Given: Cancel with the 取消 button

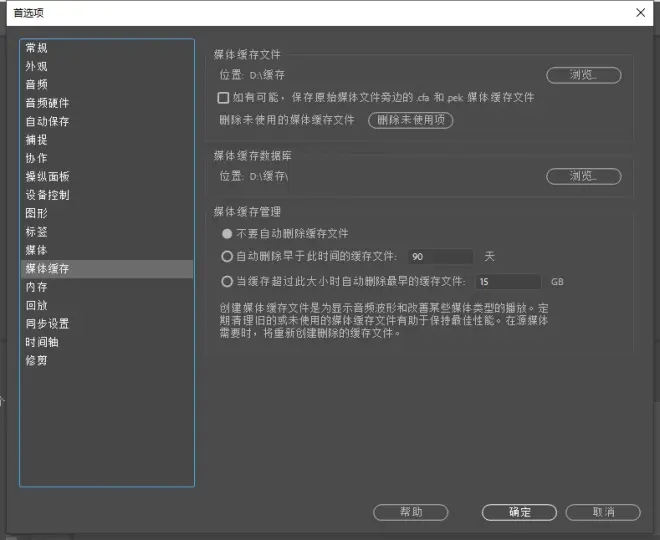Looking at the screenshot, I should (603, 512).
